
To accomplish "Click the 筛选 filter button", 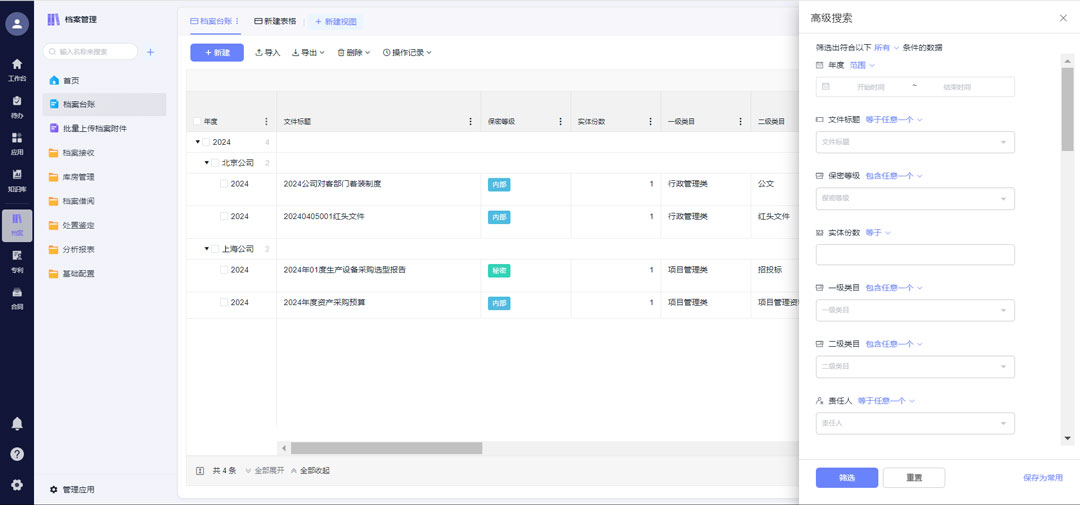I will tap(846, 478).
